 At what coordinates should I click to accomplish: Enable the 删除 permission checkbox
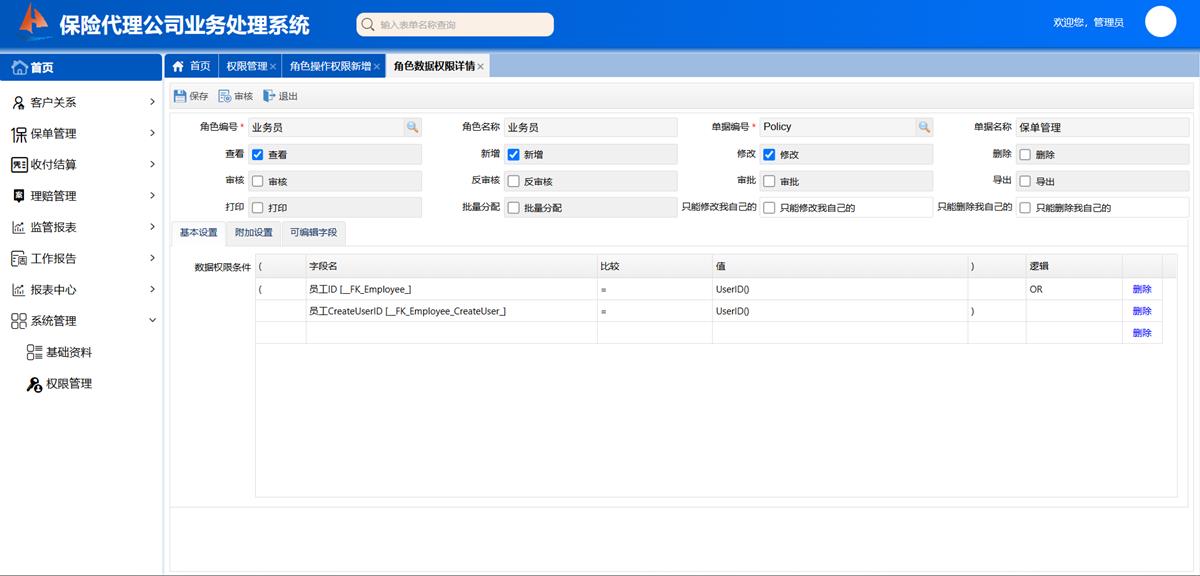tap(1025, 155)
